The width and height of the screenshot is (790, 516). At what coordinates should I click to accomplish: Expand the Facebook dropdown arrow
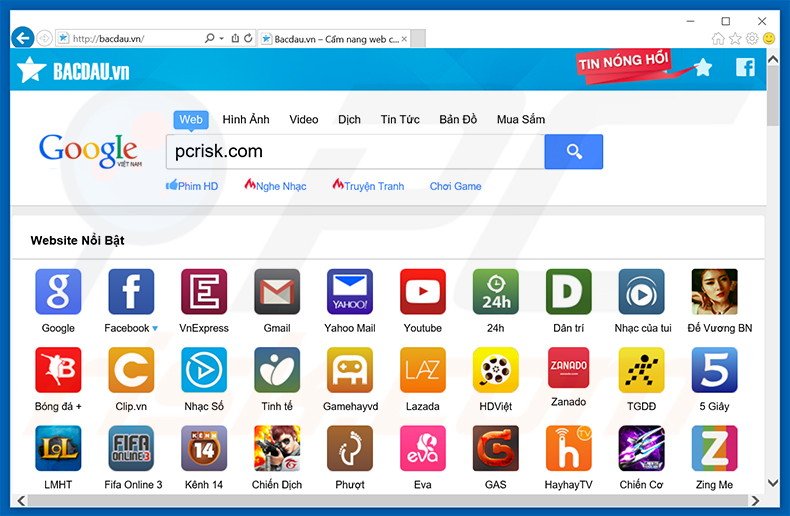point(155,329)
